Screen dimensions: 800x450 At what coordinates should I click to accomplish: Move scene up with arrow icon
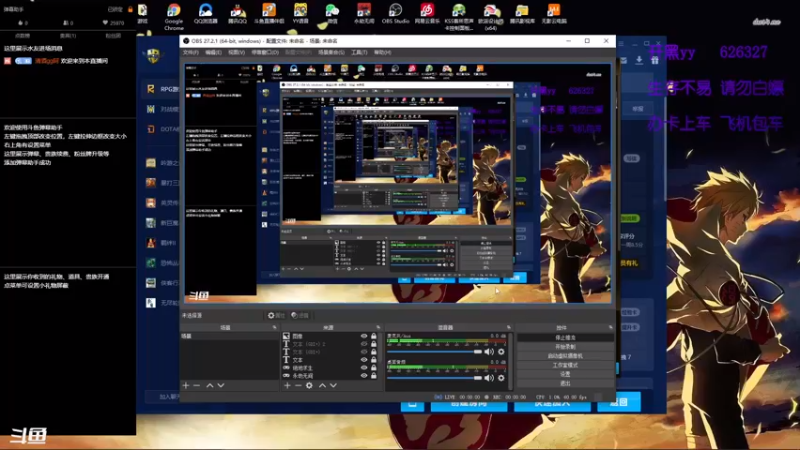point(210,386)
